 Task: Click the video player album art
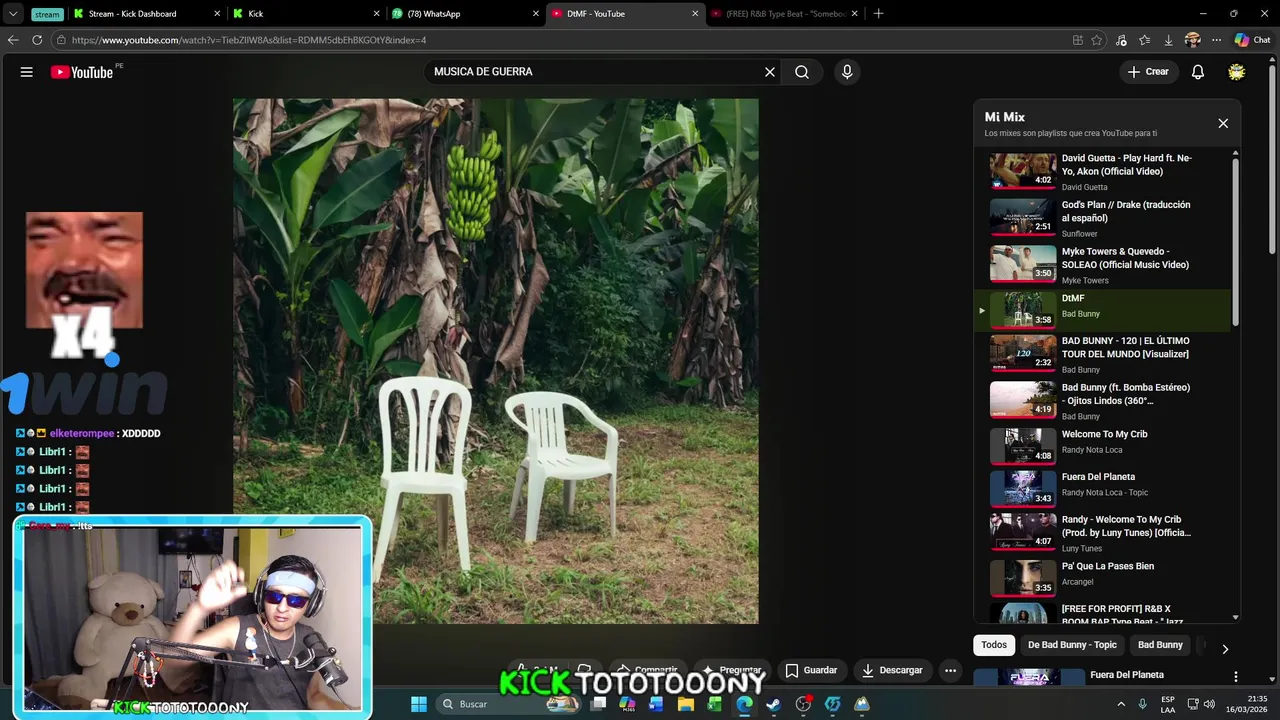(496, 361)
